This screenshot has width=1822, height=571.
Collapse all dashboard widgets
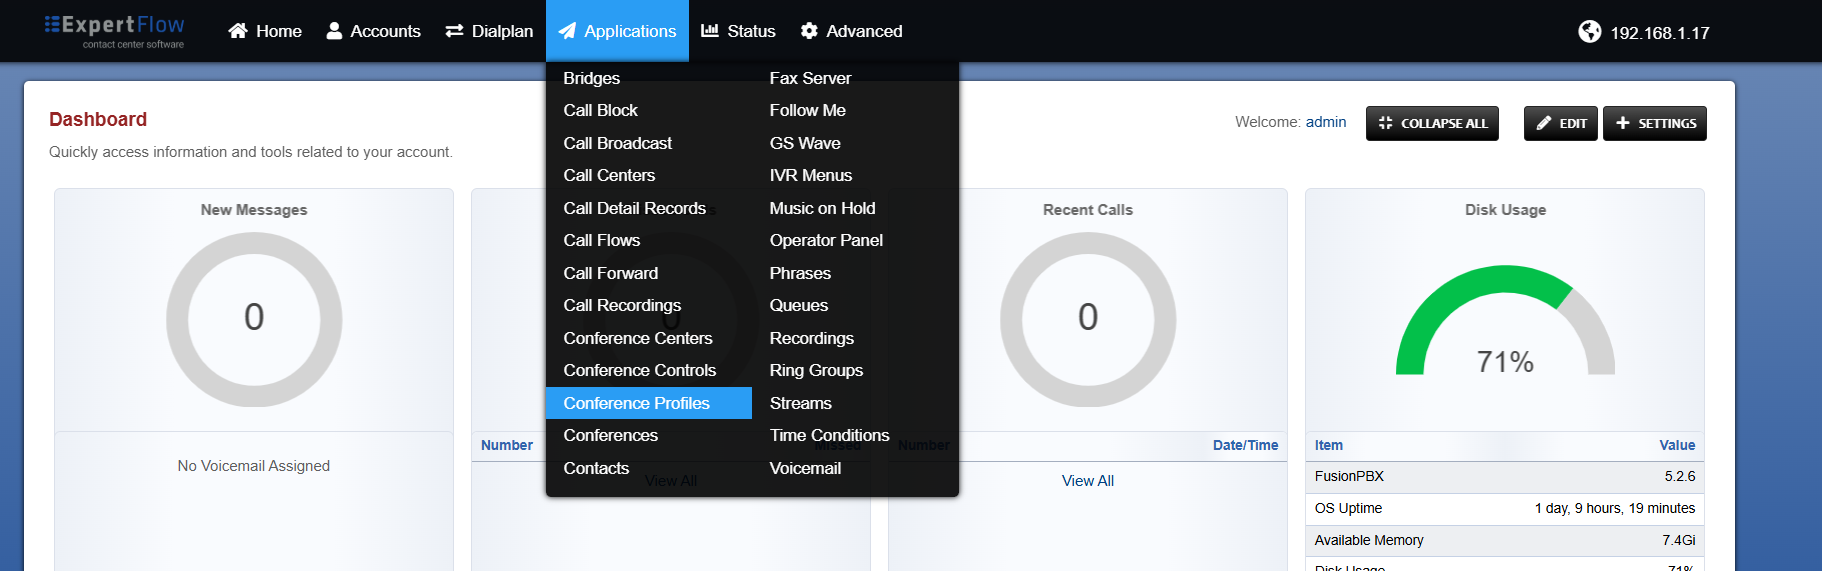coord(1432,123)
